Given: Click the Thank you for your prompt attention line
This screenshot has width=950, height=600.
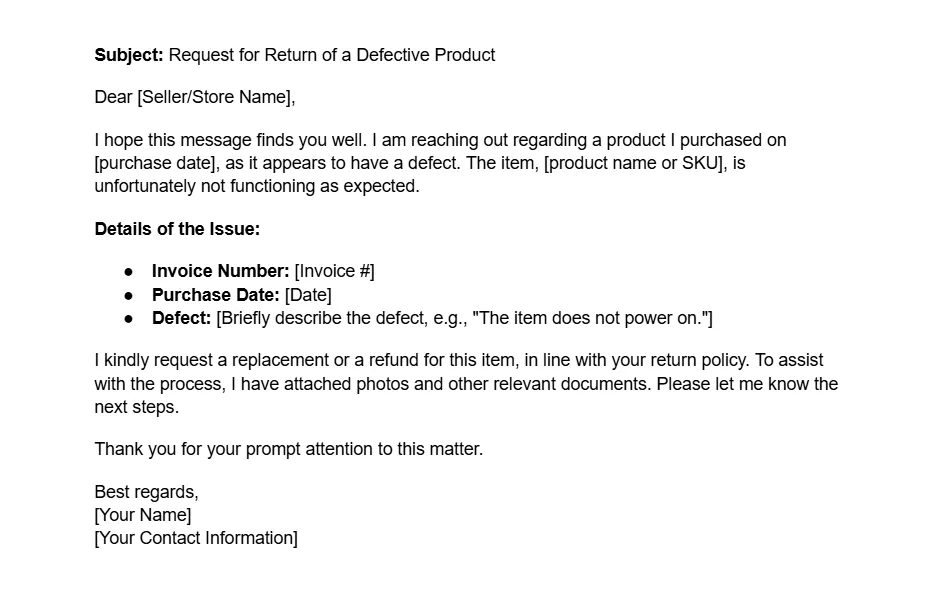Looking at the screenshot, I should [288, 449].
